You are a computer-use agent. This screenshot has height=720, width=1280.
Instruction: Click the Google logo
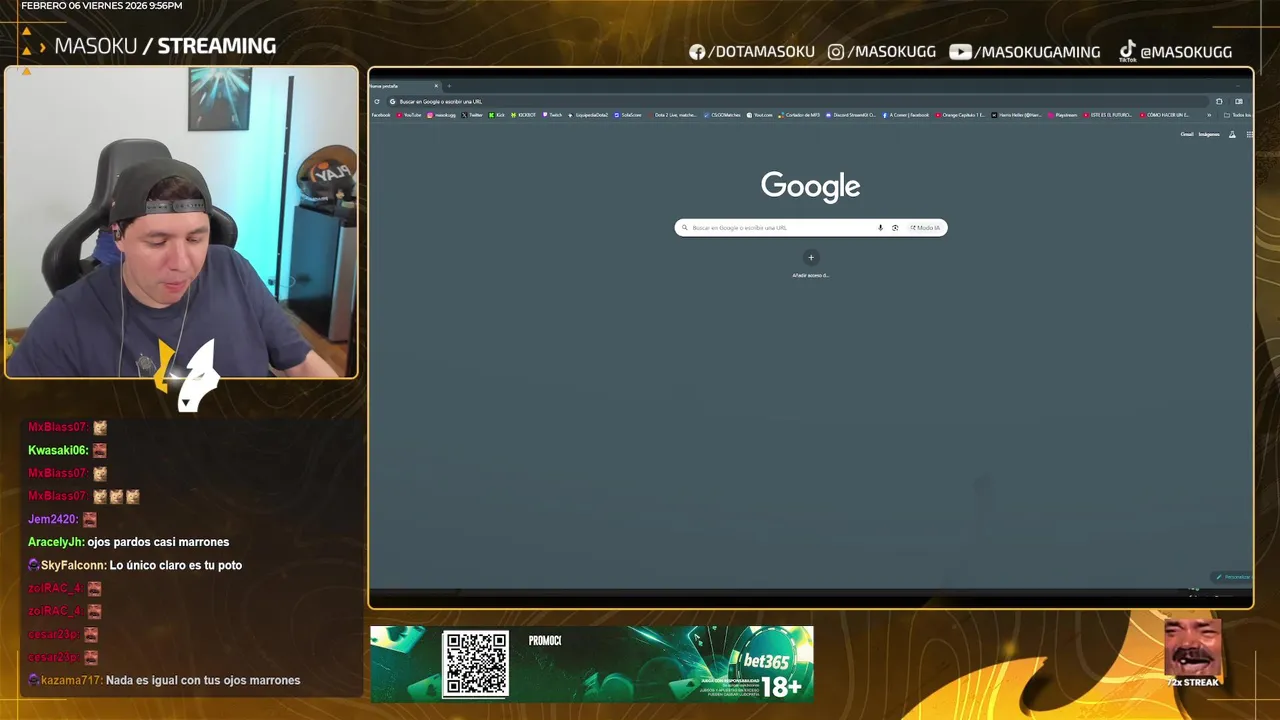811,186
